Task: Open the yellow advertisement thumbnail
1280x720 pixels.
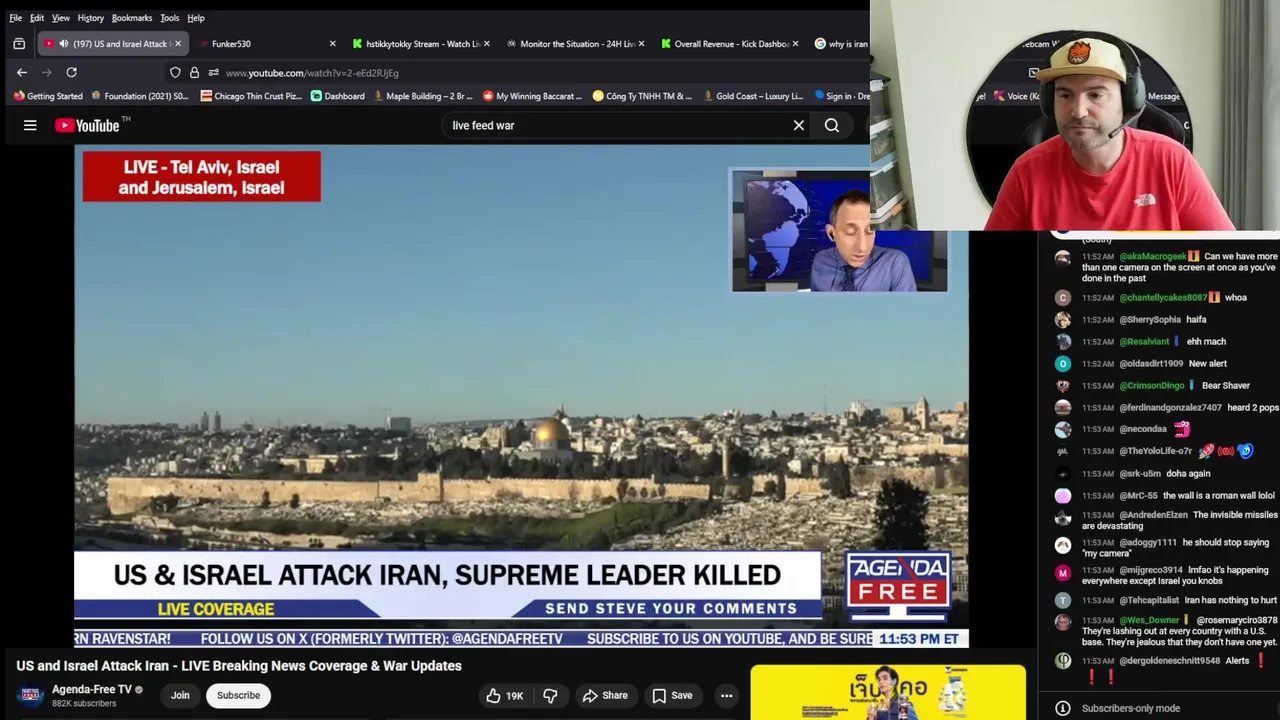Action: [x=888, y=692]
